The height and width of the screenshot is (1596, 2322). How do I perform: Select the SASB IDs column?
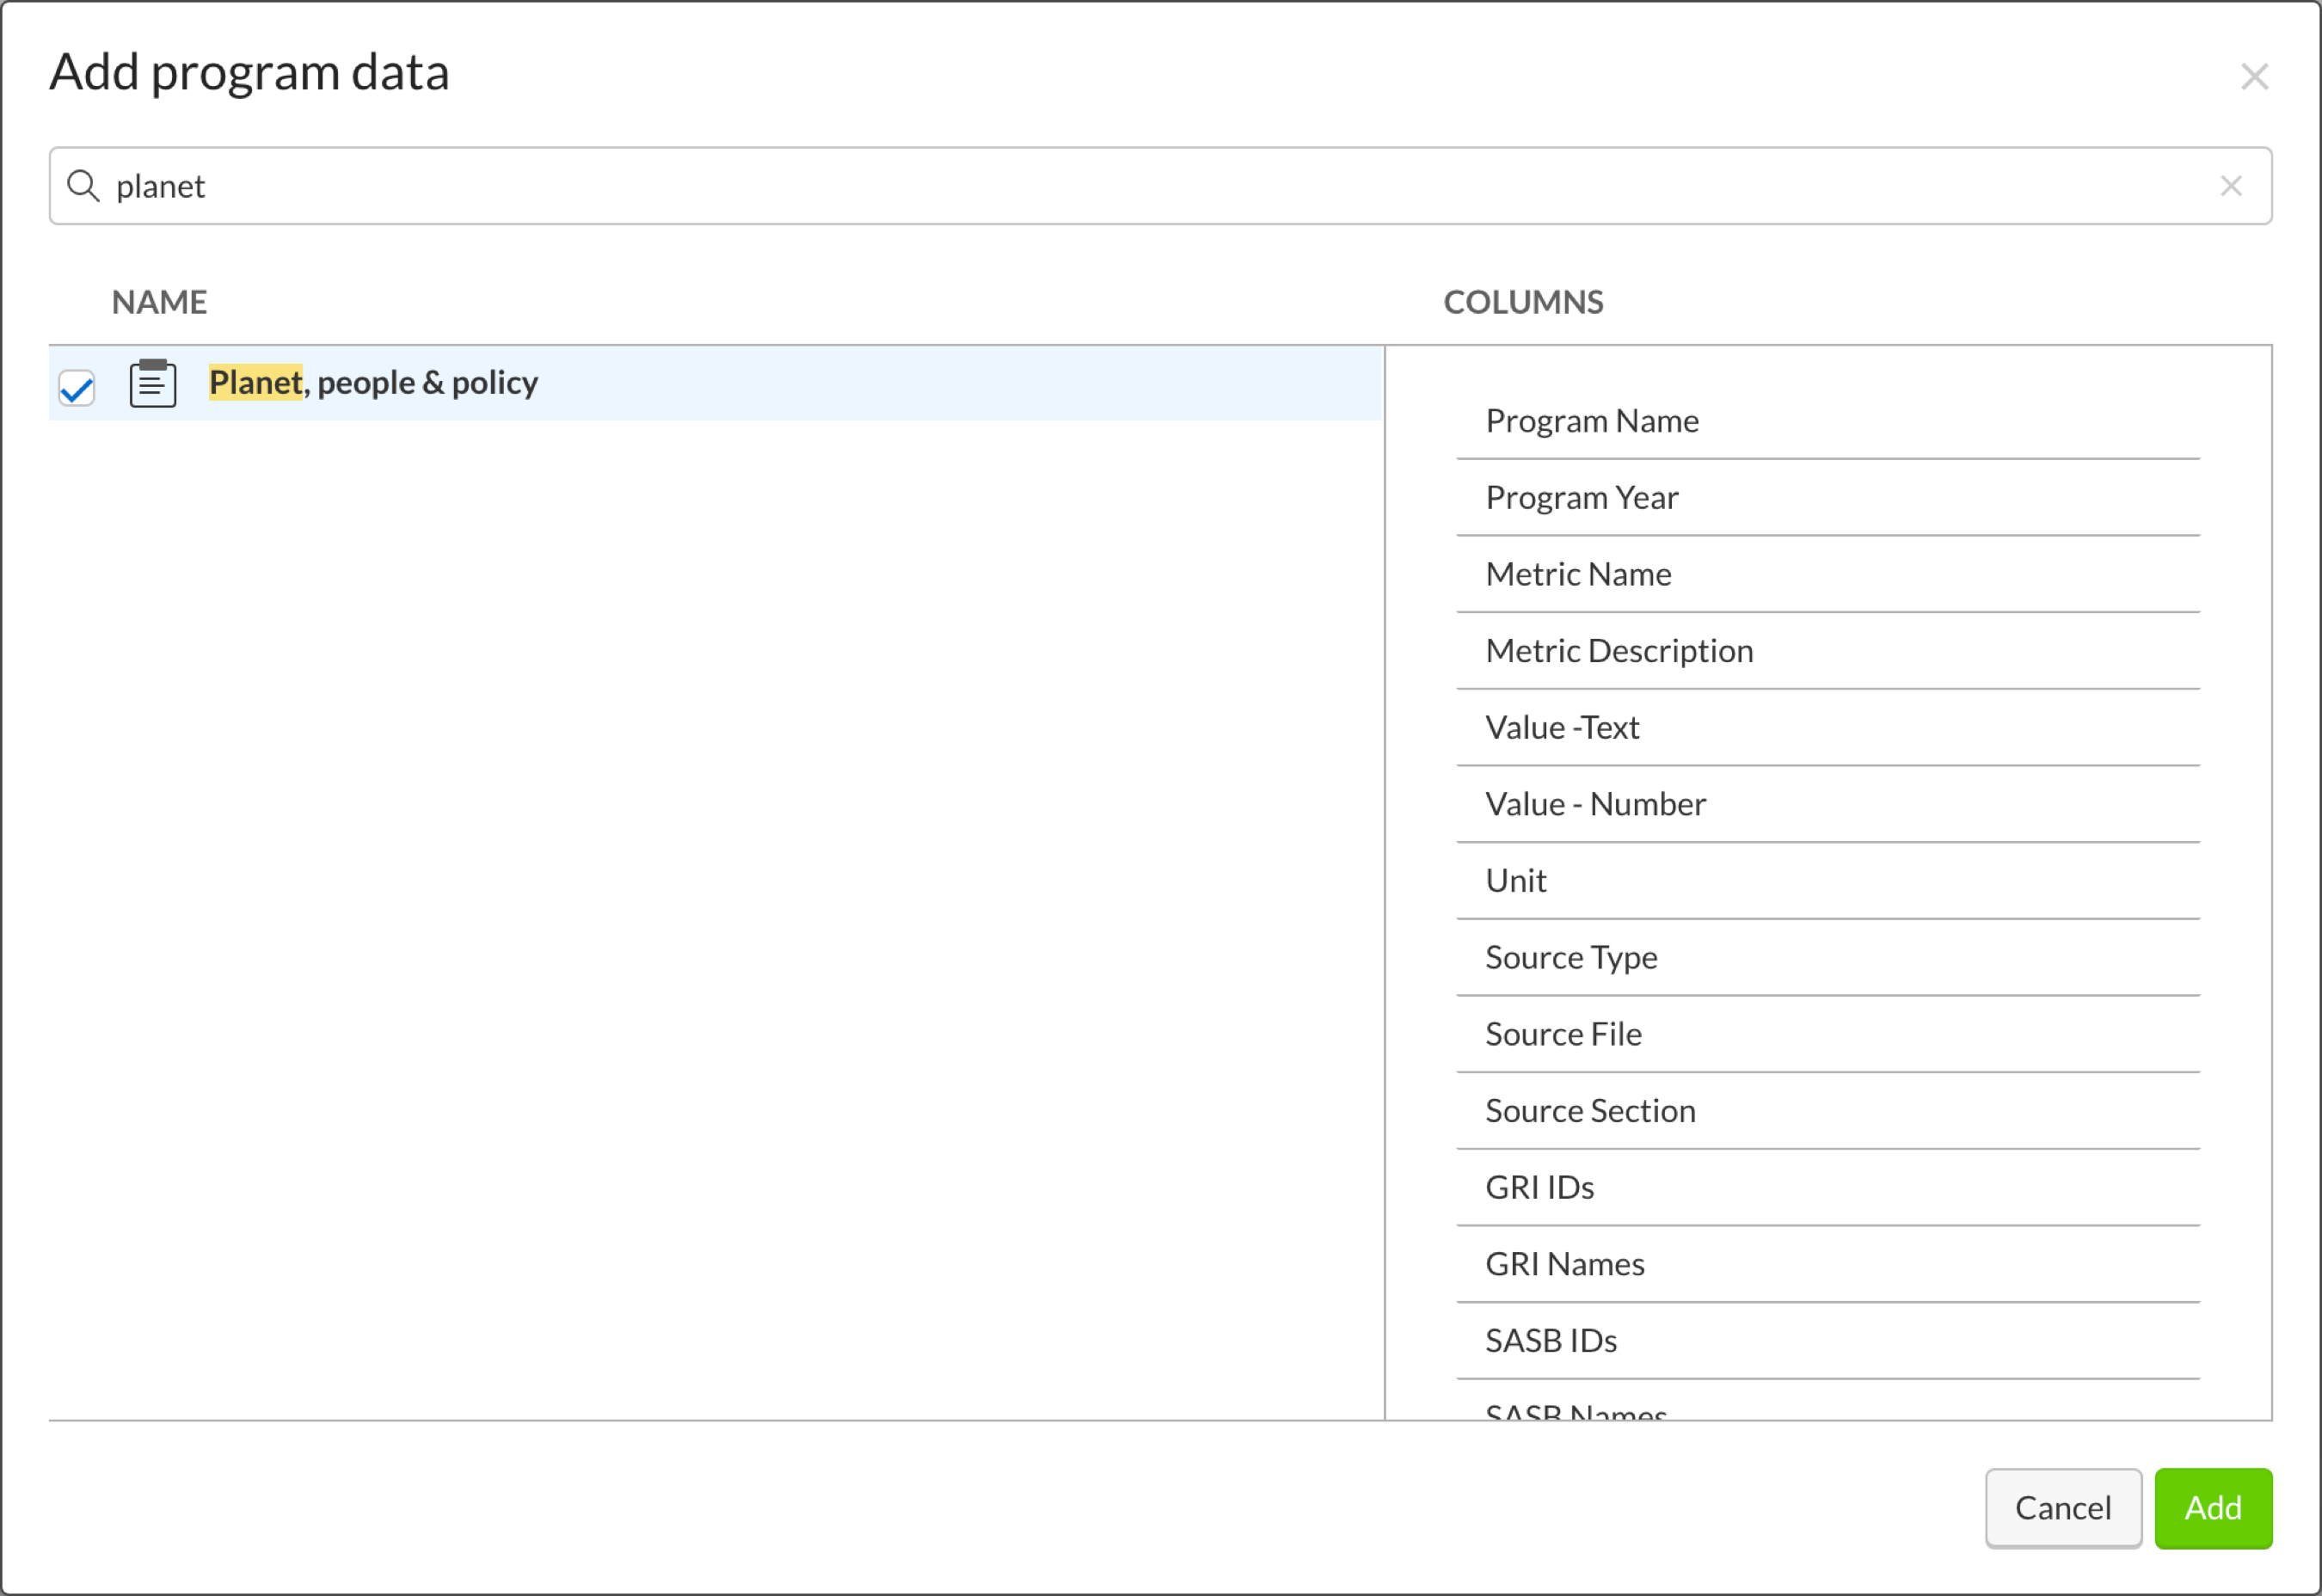[x=1828, y=1341]
